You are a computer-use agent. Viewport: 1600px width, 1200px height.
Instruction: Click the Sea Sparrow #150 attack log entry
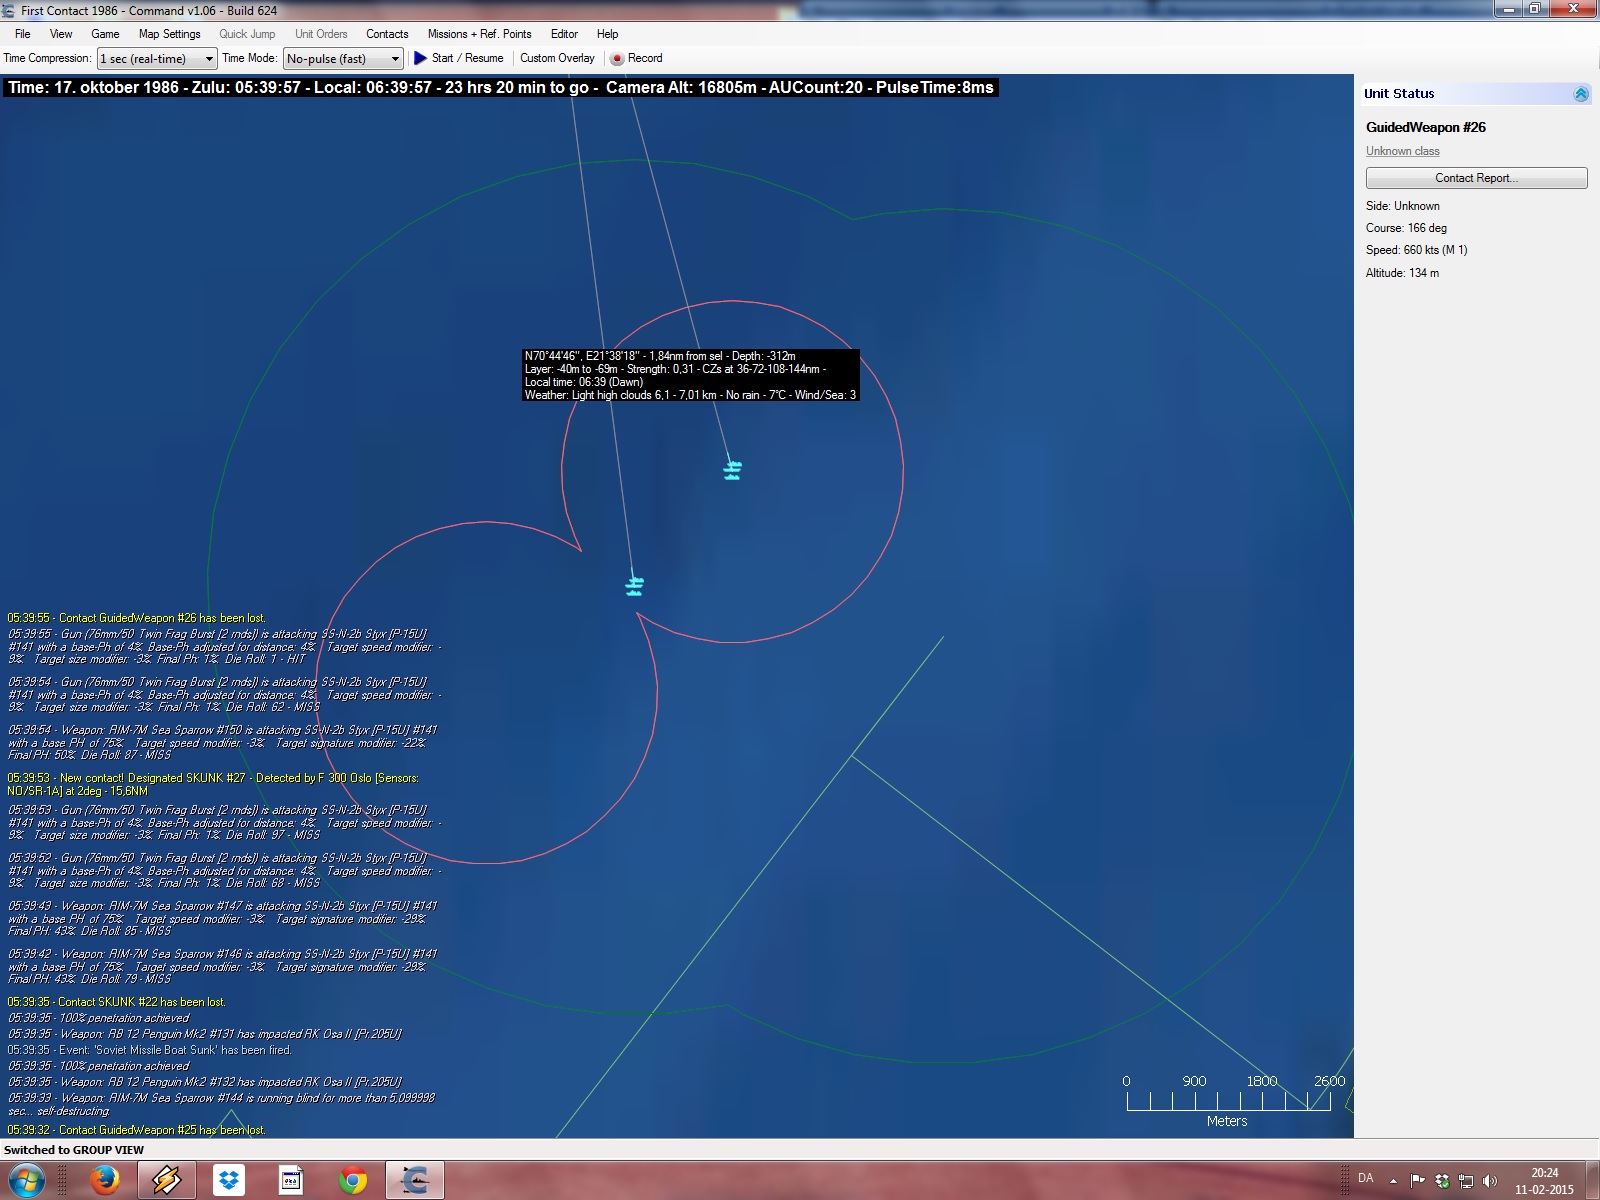[223, 742]
